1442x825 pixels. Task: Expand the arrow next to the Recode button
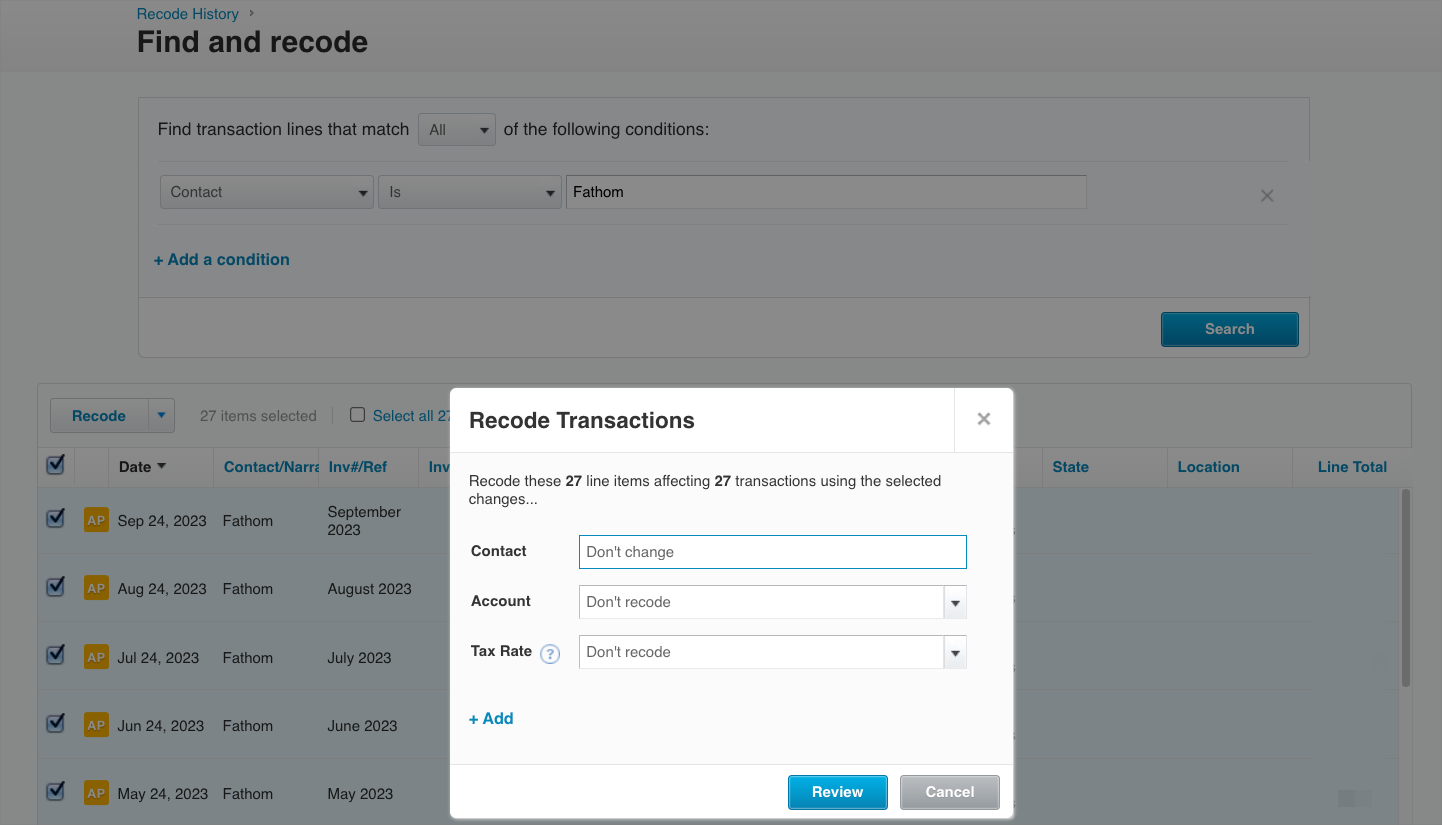coord(160,415)
